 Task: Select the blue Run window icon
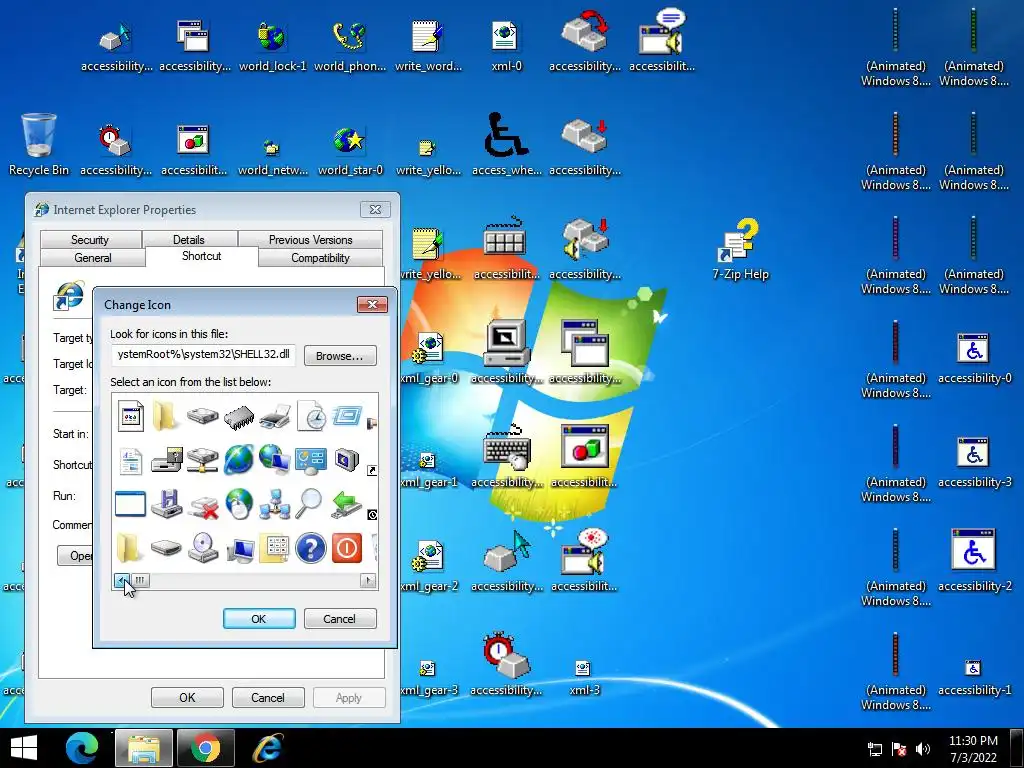[x=347, y=415]
